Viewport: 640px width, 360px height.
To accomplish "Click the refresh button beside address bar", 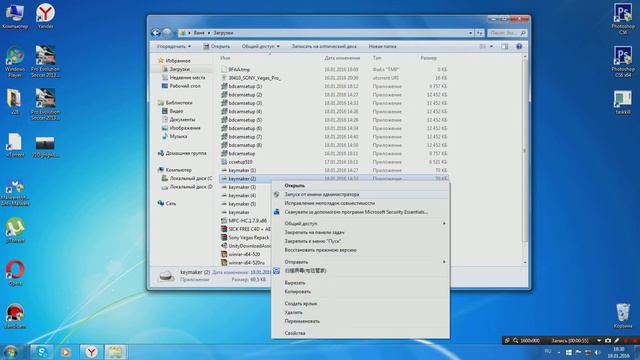I will click(x=480, y=33).
